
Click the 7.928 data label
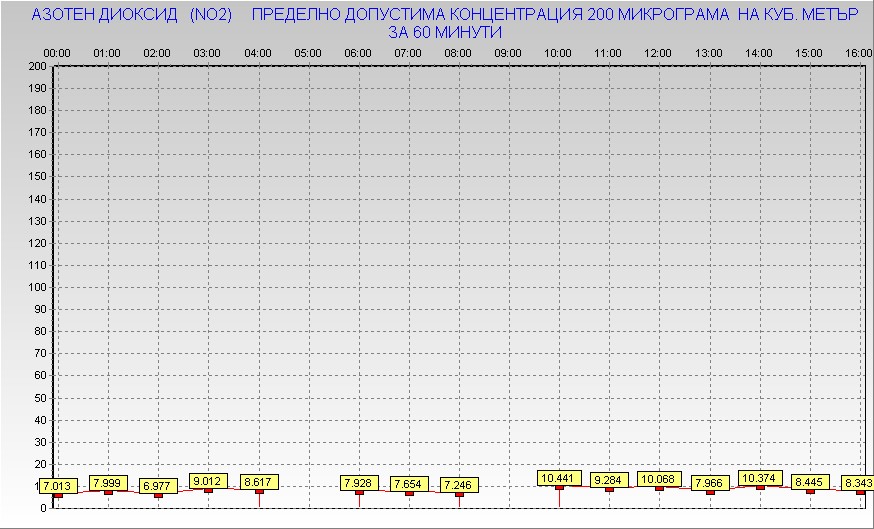tap(359, 483)
